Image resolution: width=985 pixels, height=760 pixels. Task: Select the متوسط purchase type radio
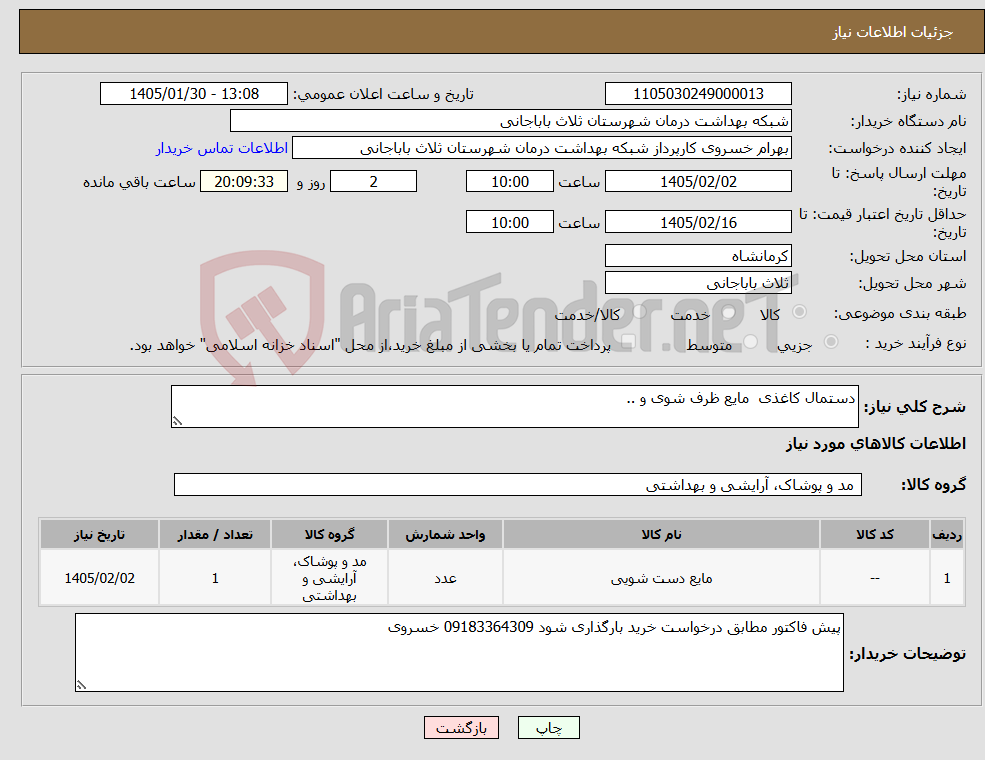751,342
